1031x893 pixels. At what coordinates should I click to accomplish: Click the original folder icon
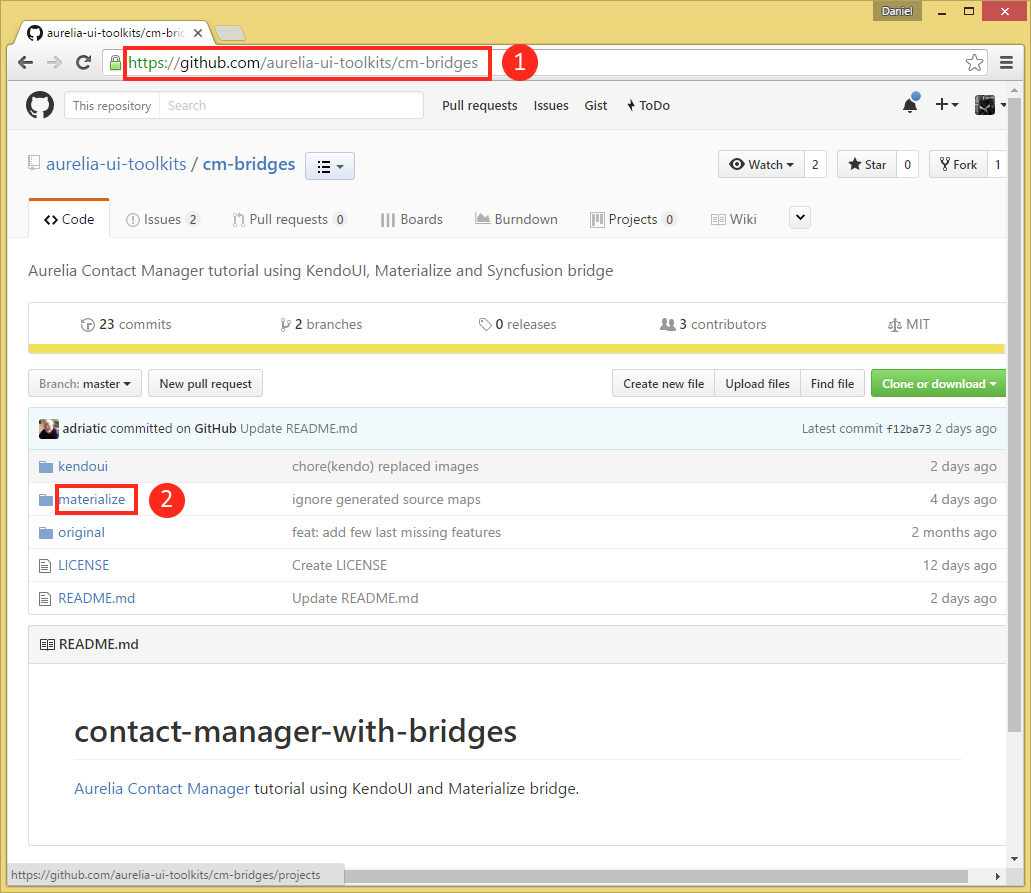46,533
